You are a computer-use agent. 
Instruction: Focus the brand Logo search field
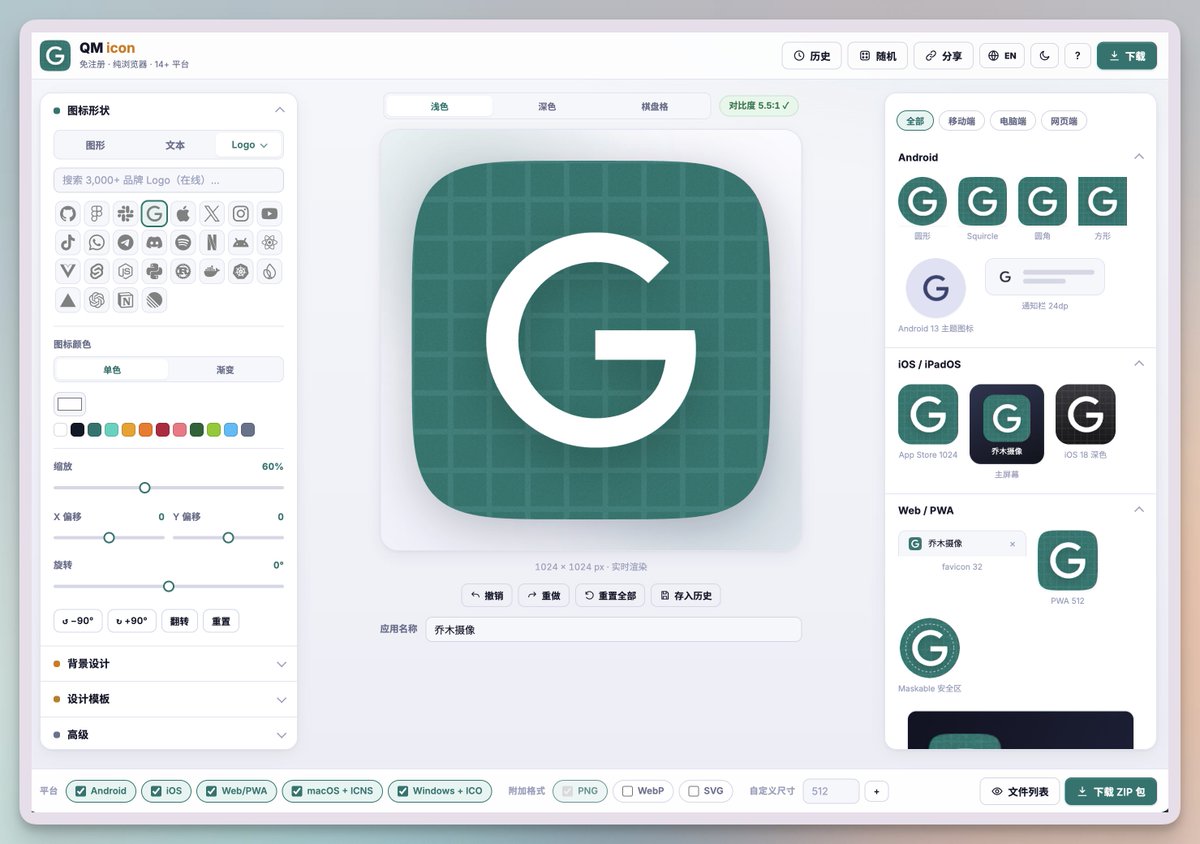click(x=168, y=180)
